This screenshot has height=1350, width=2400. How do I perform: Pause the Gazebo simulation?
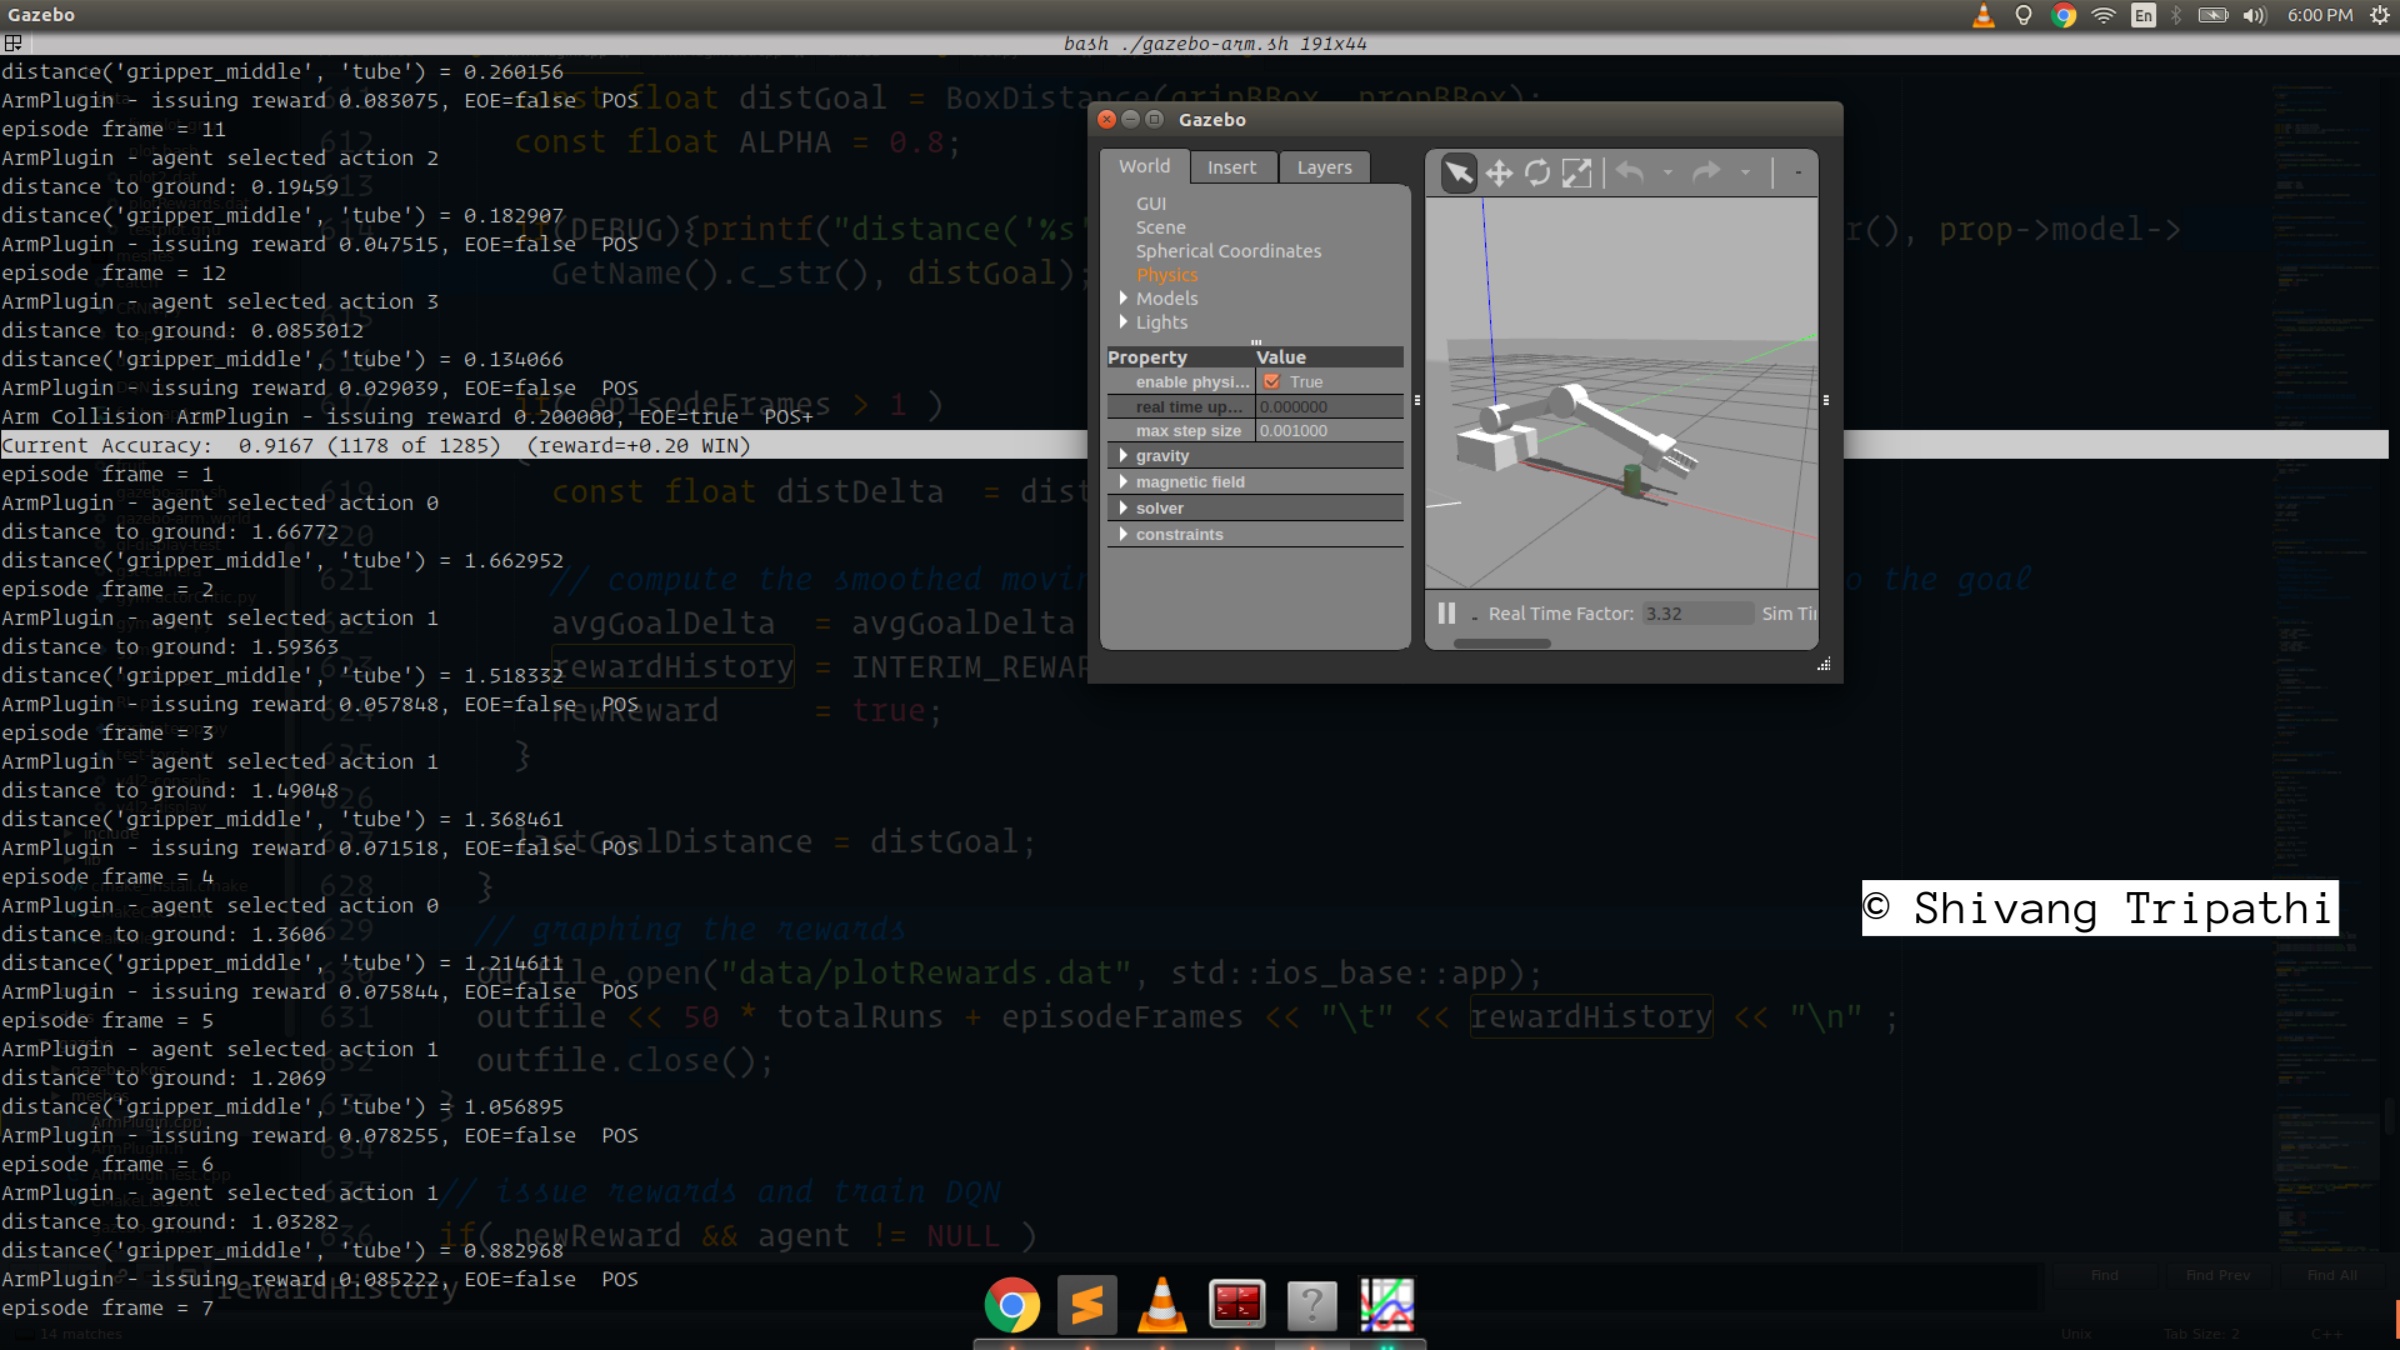(1446, 613)
